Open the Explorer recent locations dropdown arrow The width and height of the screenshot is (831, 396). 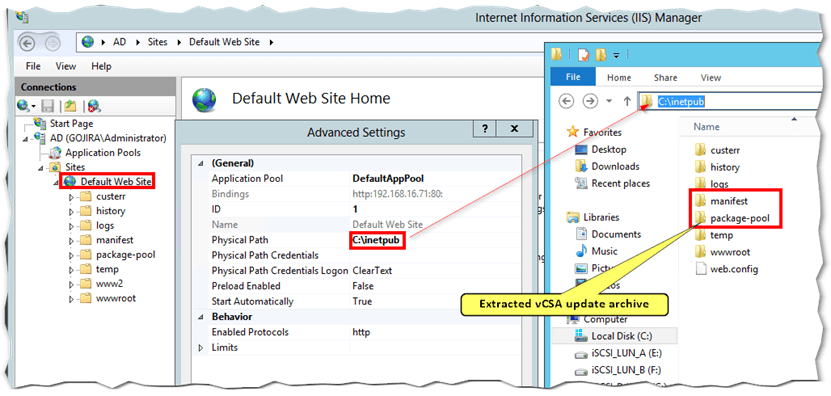[609, 101]
